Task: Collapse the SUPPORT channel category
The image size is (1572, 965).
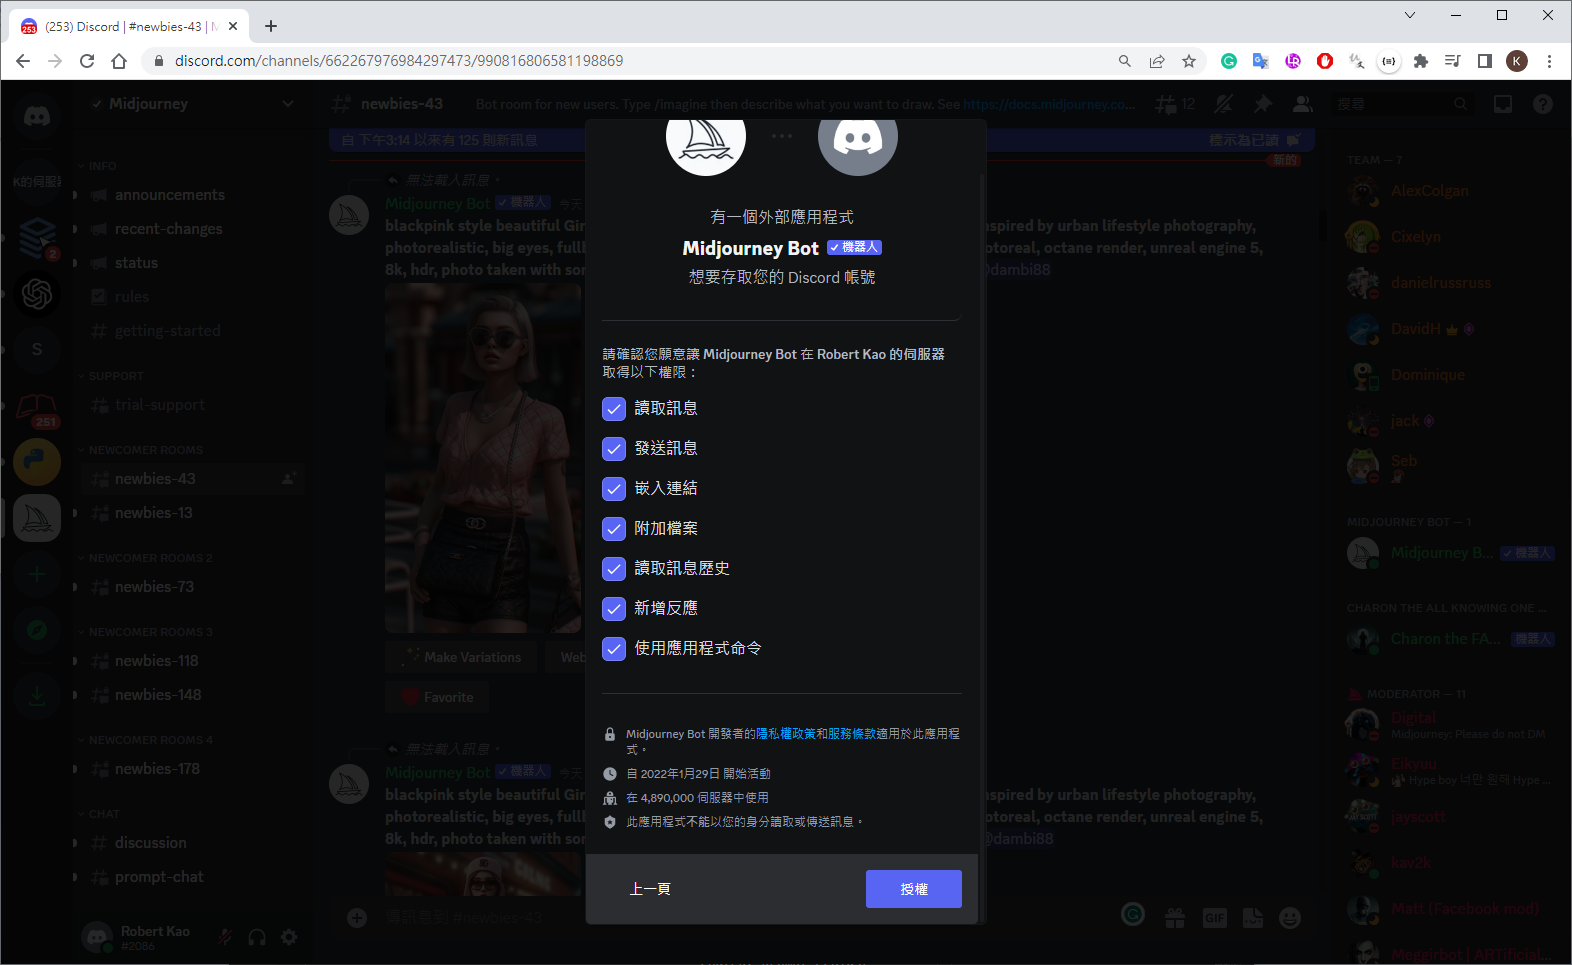Action: pyautogui.click(x=116, y=376)
